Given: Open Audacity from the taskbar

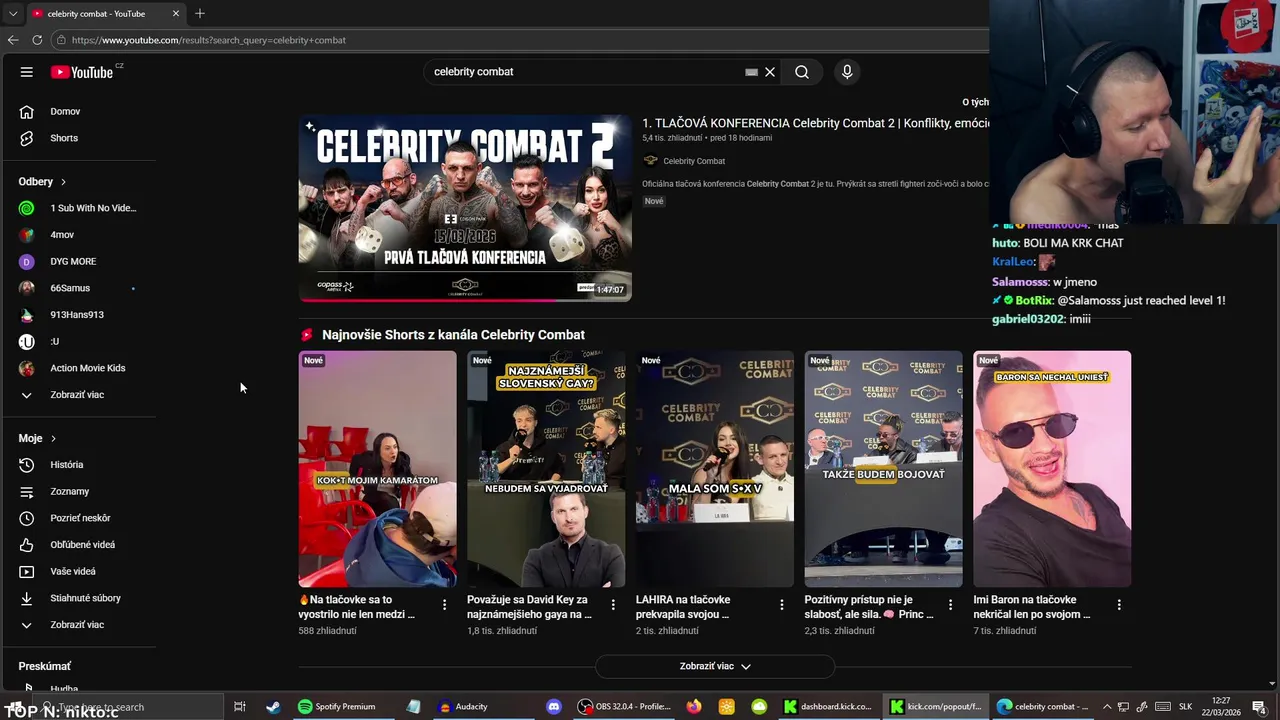Looking at the screenshot, I should pyautogui.click(x=463, y=707).
